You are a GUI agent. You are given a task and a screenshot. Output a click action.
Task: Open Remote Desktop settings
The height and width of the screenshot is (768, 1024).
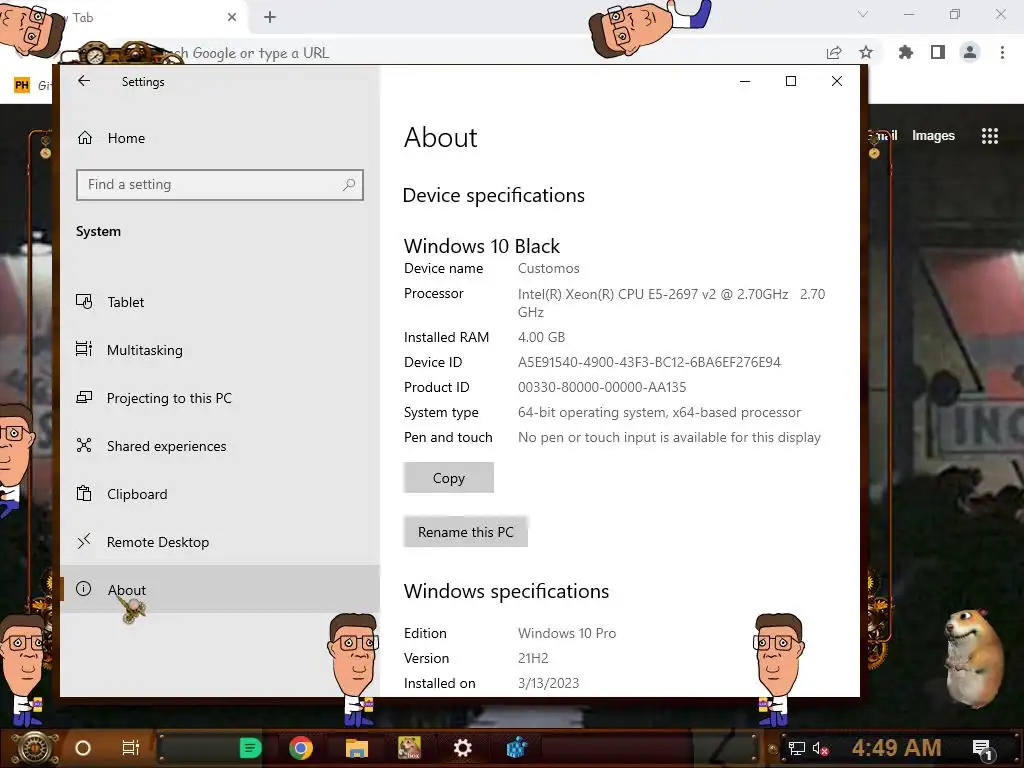(x=219, y=542)
